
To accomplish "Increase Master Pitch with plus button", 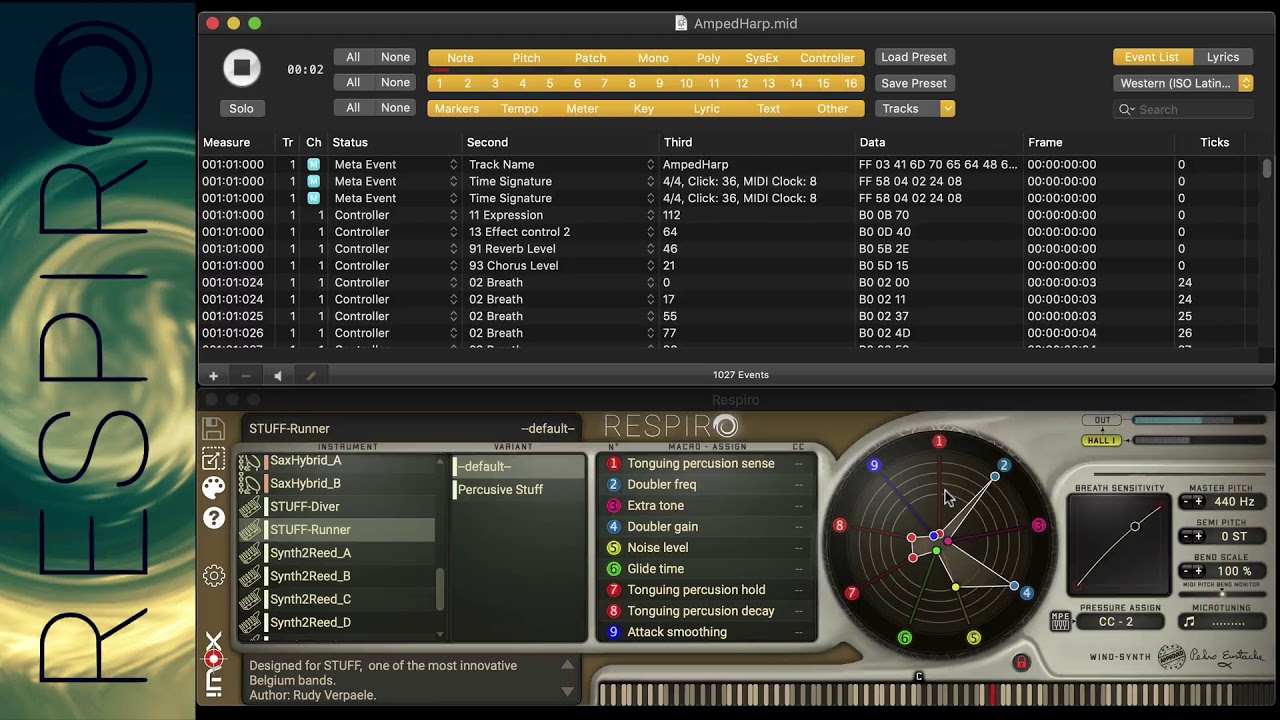I will (1198, 502).
